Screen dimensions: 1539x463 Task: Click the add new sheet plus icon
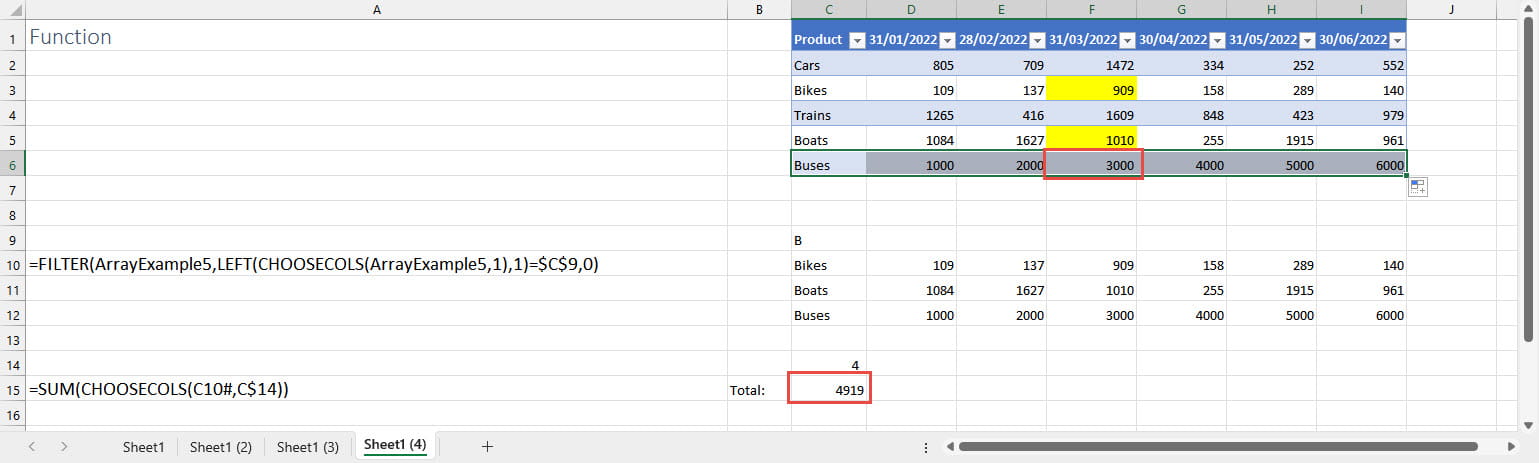[487, 446]
